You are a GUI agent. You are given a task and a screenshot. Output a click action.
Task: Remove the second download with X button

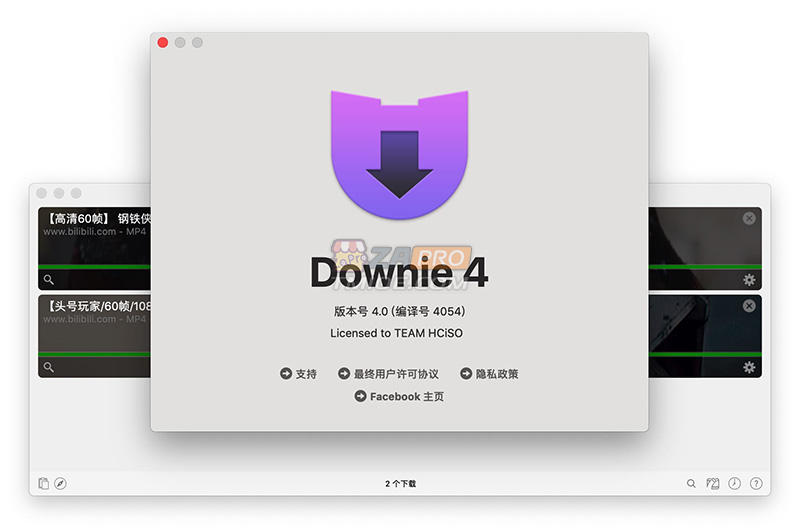click(749, 305)
